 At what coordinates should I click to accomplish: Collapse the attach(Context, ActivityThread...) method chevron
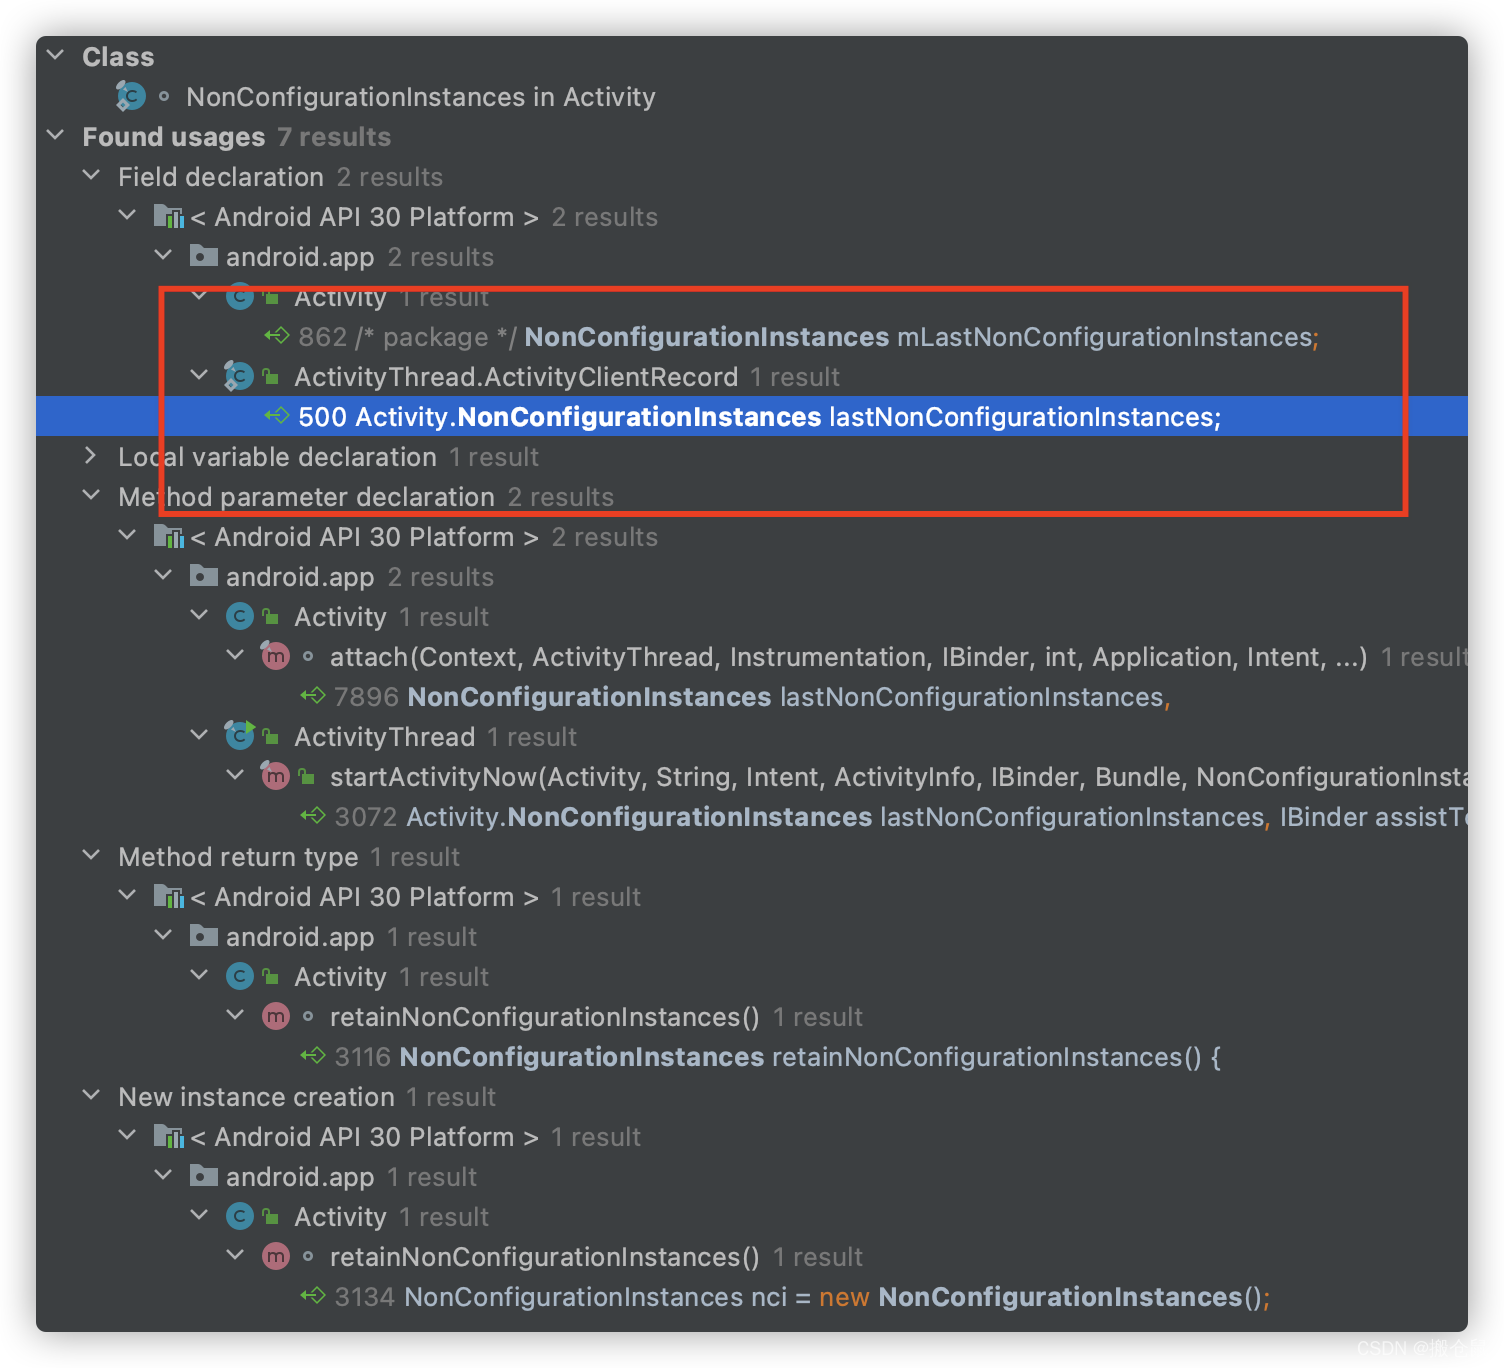[x=236, y=655]
